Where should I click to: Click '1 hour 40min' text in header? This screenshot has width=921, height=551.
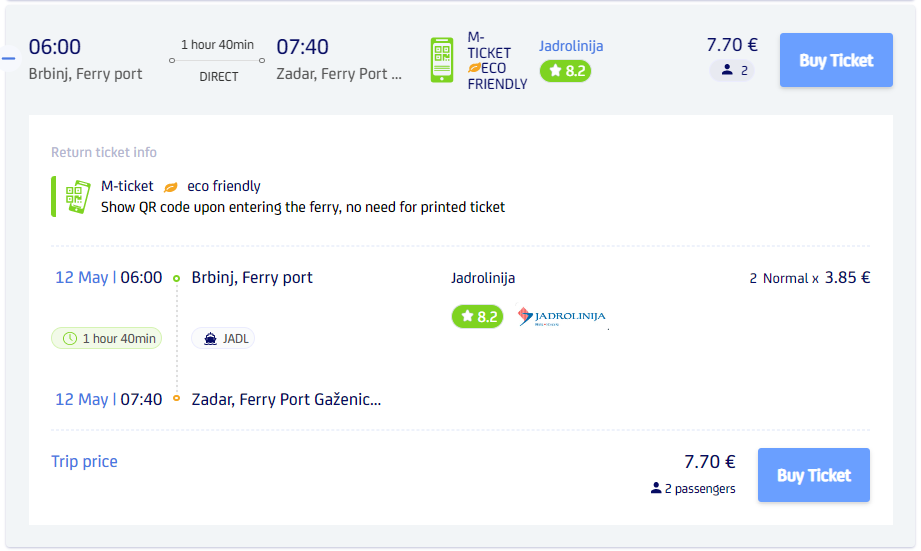217,45
